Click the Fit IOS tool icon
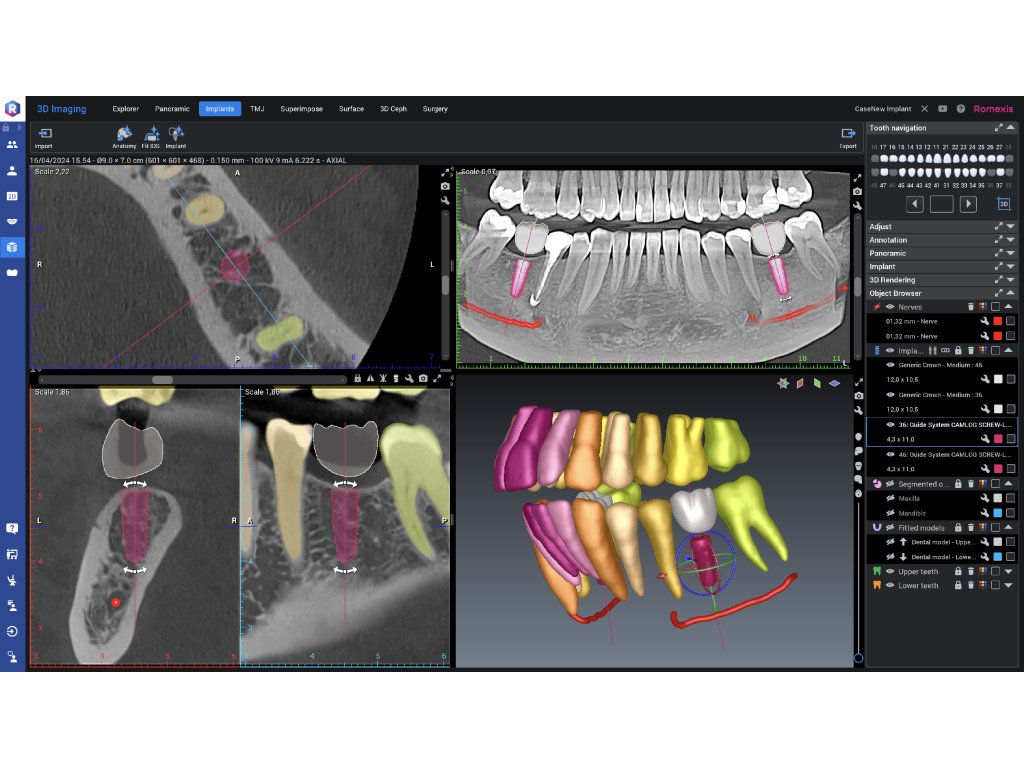Viewport: 1024px width, 768px height. pyautogui.click(x=151, y=133)
